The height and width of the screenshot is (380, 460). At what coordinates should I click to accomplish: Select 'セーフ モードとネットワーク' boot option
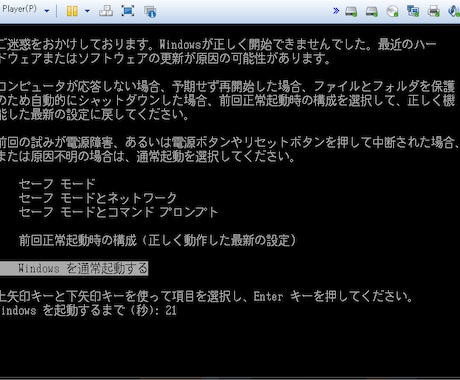coord(98,198)
